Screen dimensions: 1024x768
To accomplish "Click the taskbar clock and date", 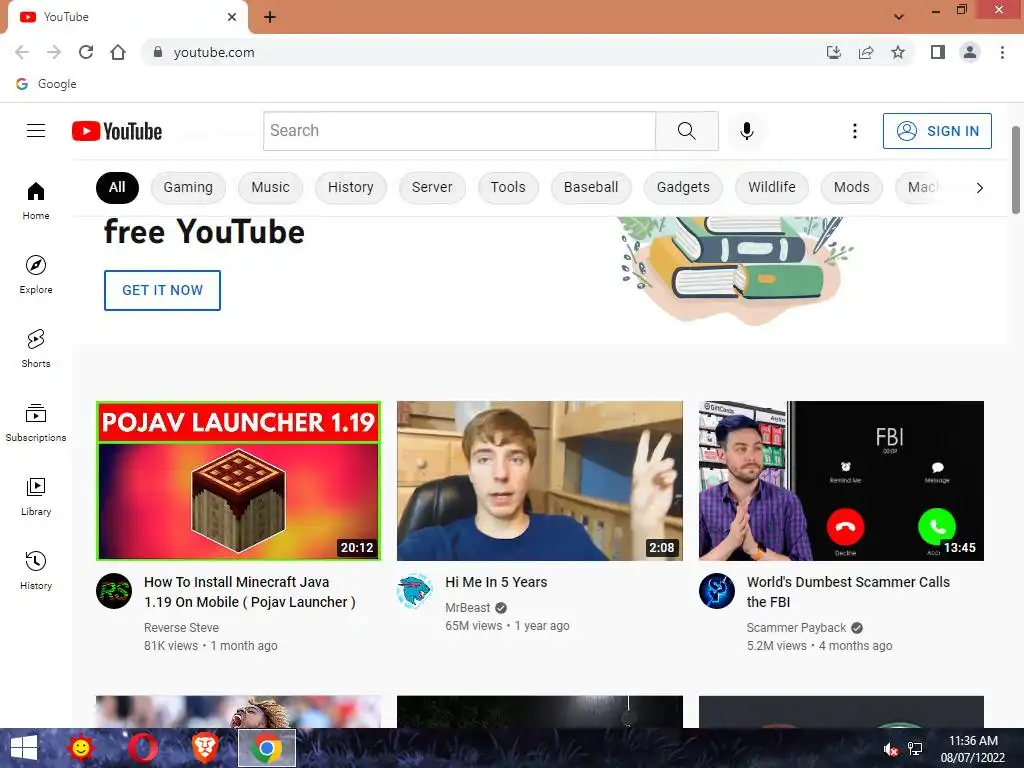I will (x=972, y=749).
